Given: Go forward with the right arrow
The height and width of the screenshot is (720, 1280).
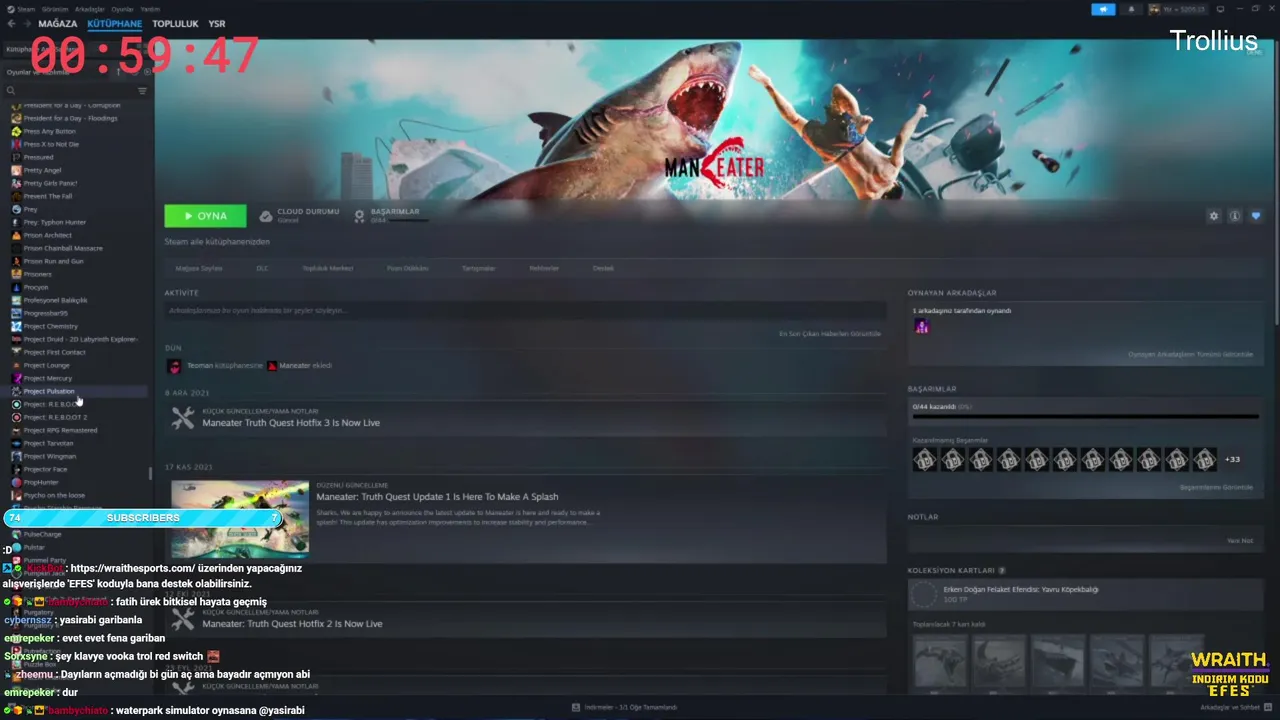Looking at the screenshot, I should click(27, 23).
